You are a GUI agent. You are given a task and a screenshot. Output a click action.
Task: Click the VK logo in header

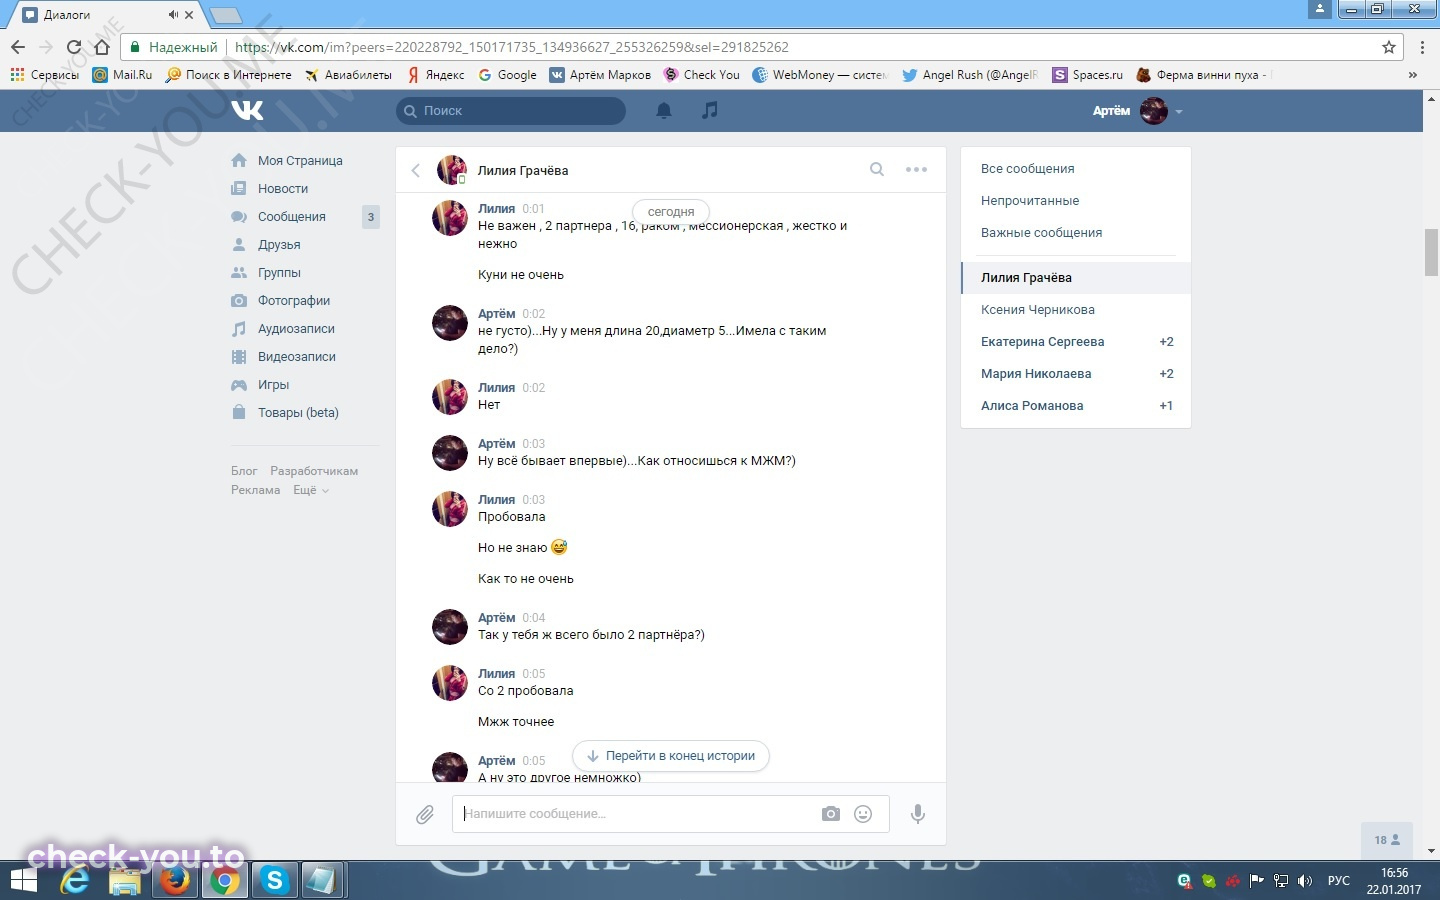click(x=247, y=110)
